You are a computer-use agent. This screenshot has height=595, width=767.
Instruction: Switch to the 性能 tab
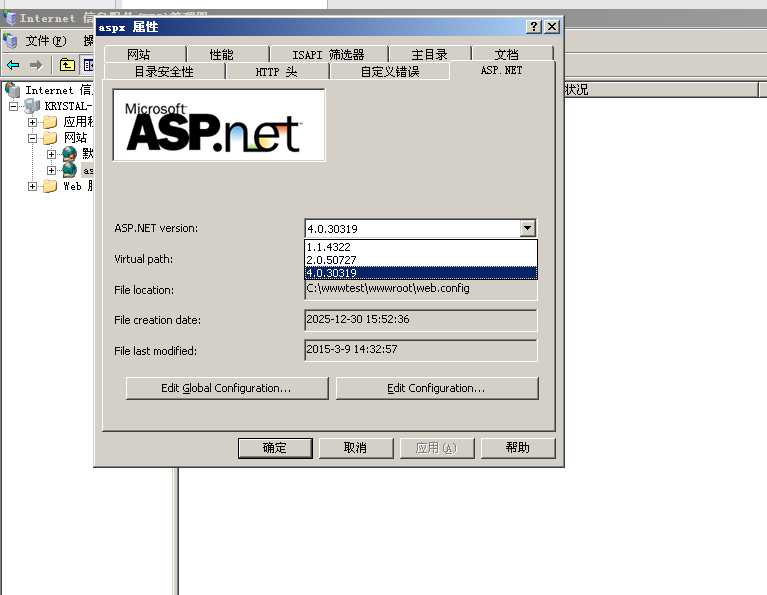[x=228, y=54]
